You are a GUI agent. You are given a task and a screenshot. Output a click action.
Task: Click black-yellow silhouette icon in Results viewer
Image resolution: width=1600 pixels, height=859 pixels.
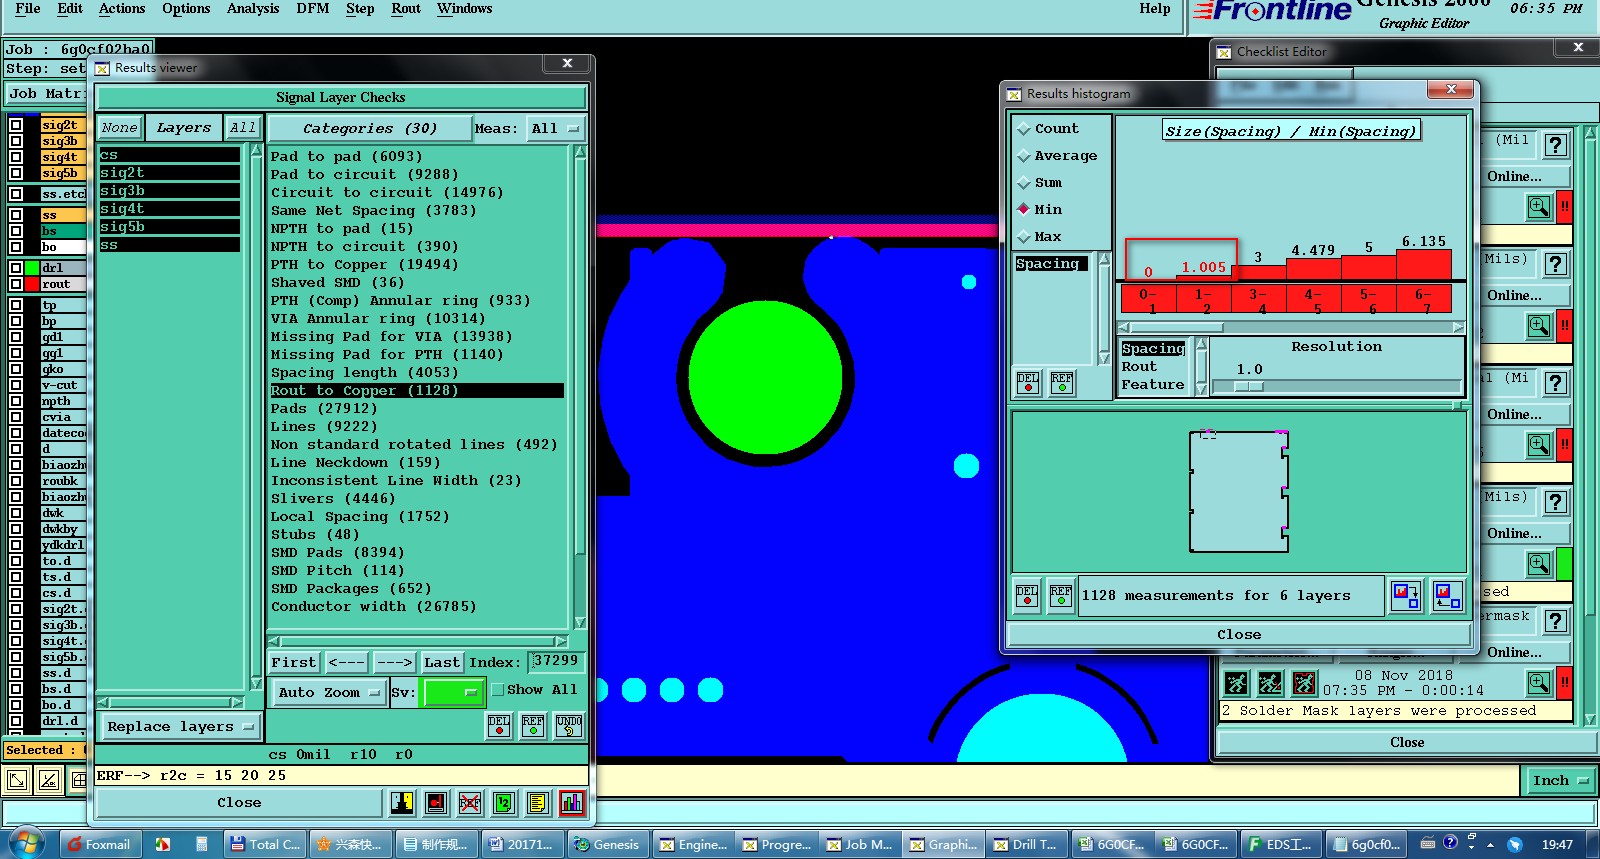tap(402, 802)
